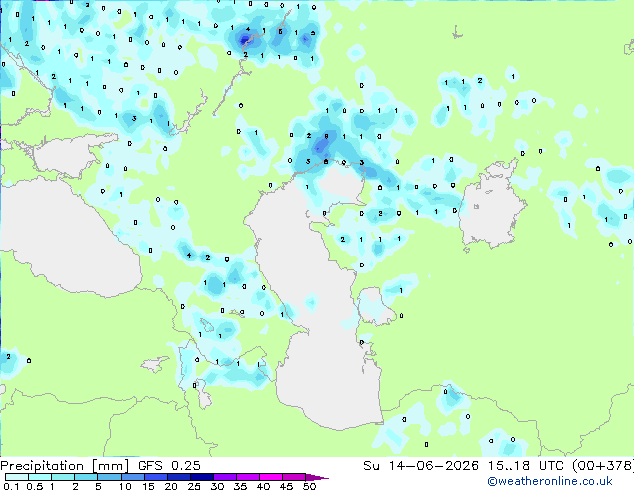Select the 30–35 mm purple legend swatch

225,477
